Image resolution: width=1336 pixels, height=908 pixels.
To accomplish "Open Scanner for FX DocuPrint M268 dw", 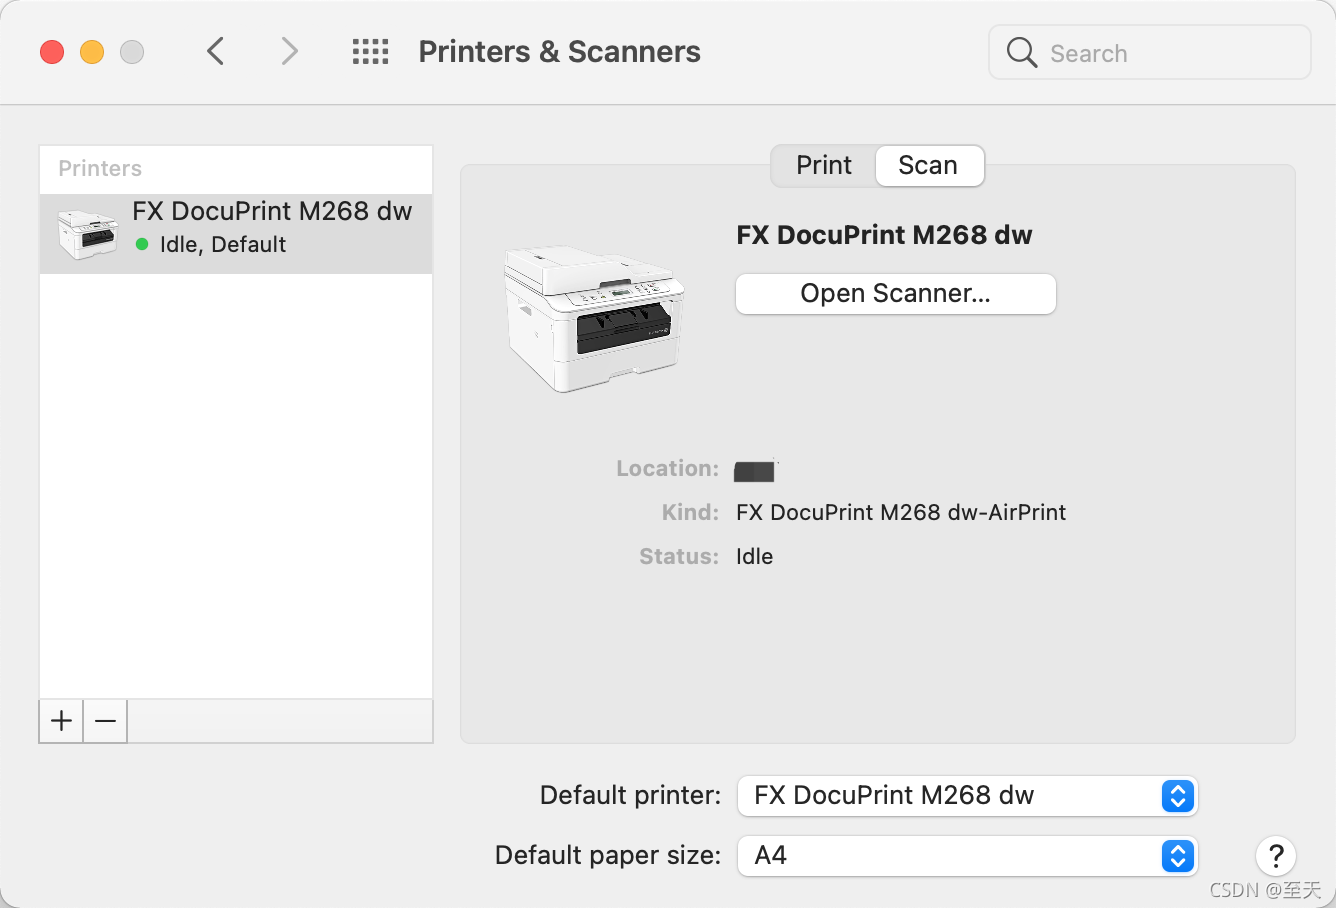I will [x=896, y=294].
